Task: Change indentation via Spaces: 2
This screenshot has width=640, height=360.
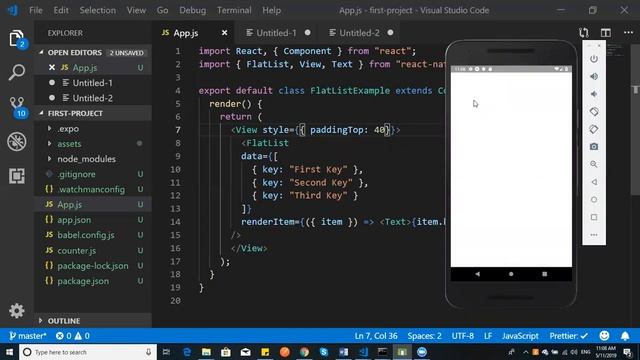Action: point(424,336)
